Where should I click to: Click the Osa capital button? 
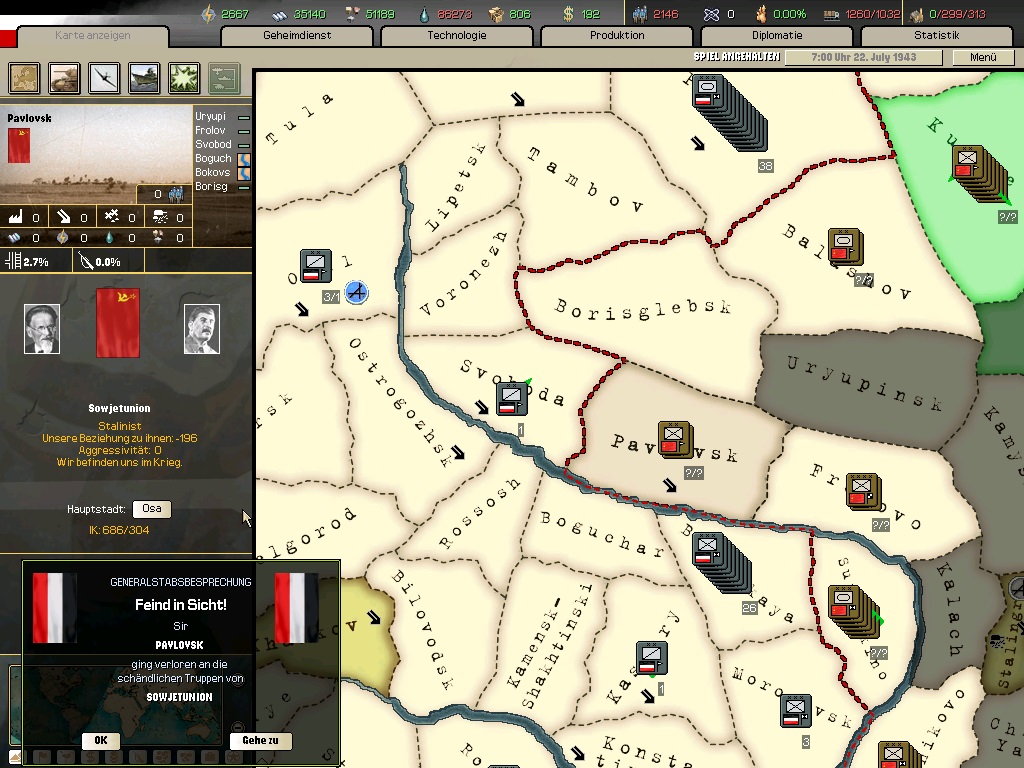152,509
